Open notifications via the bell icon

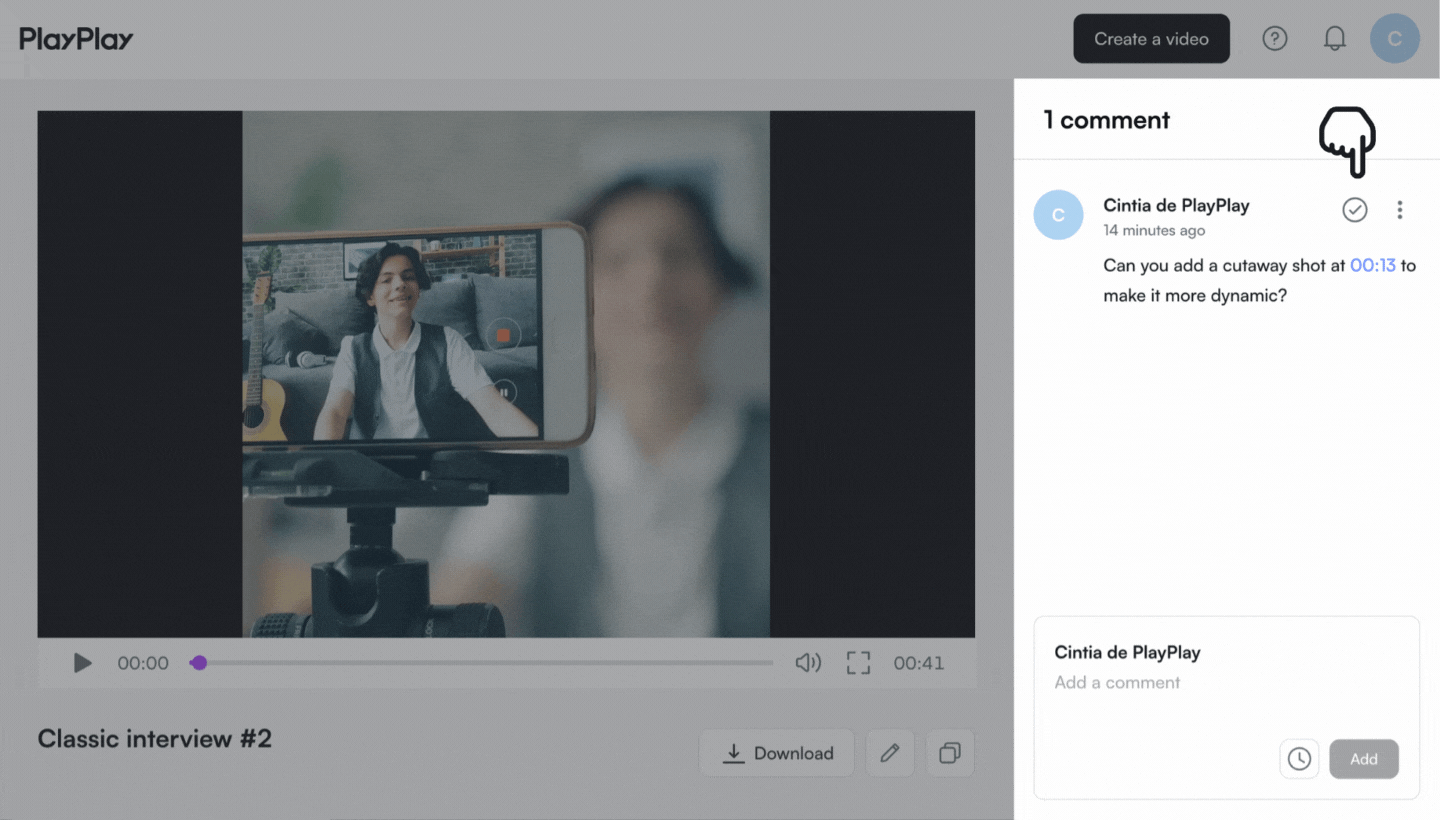[x=1334, y=38]
